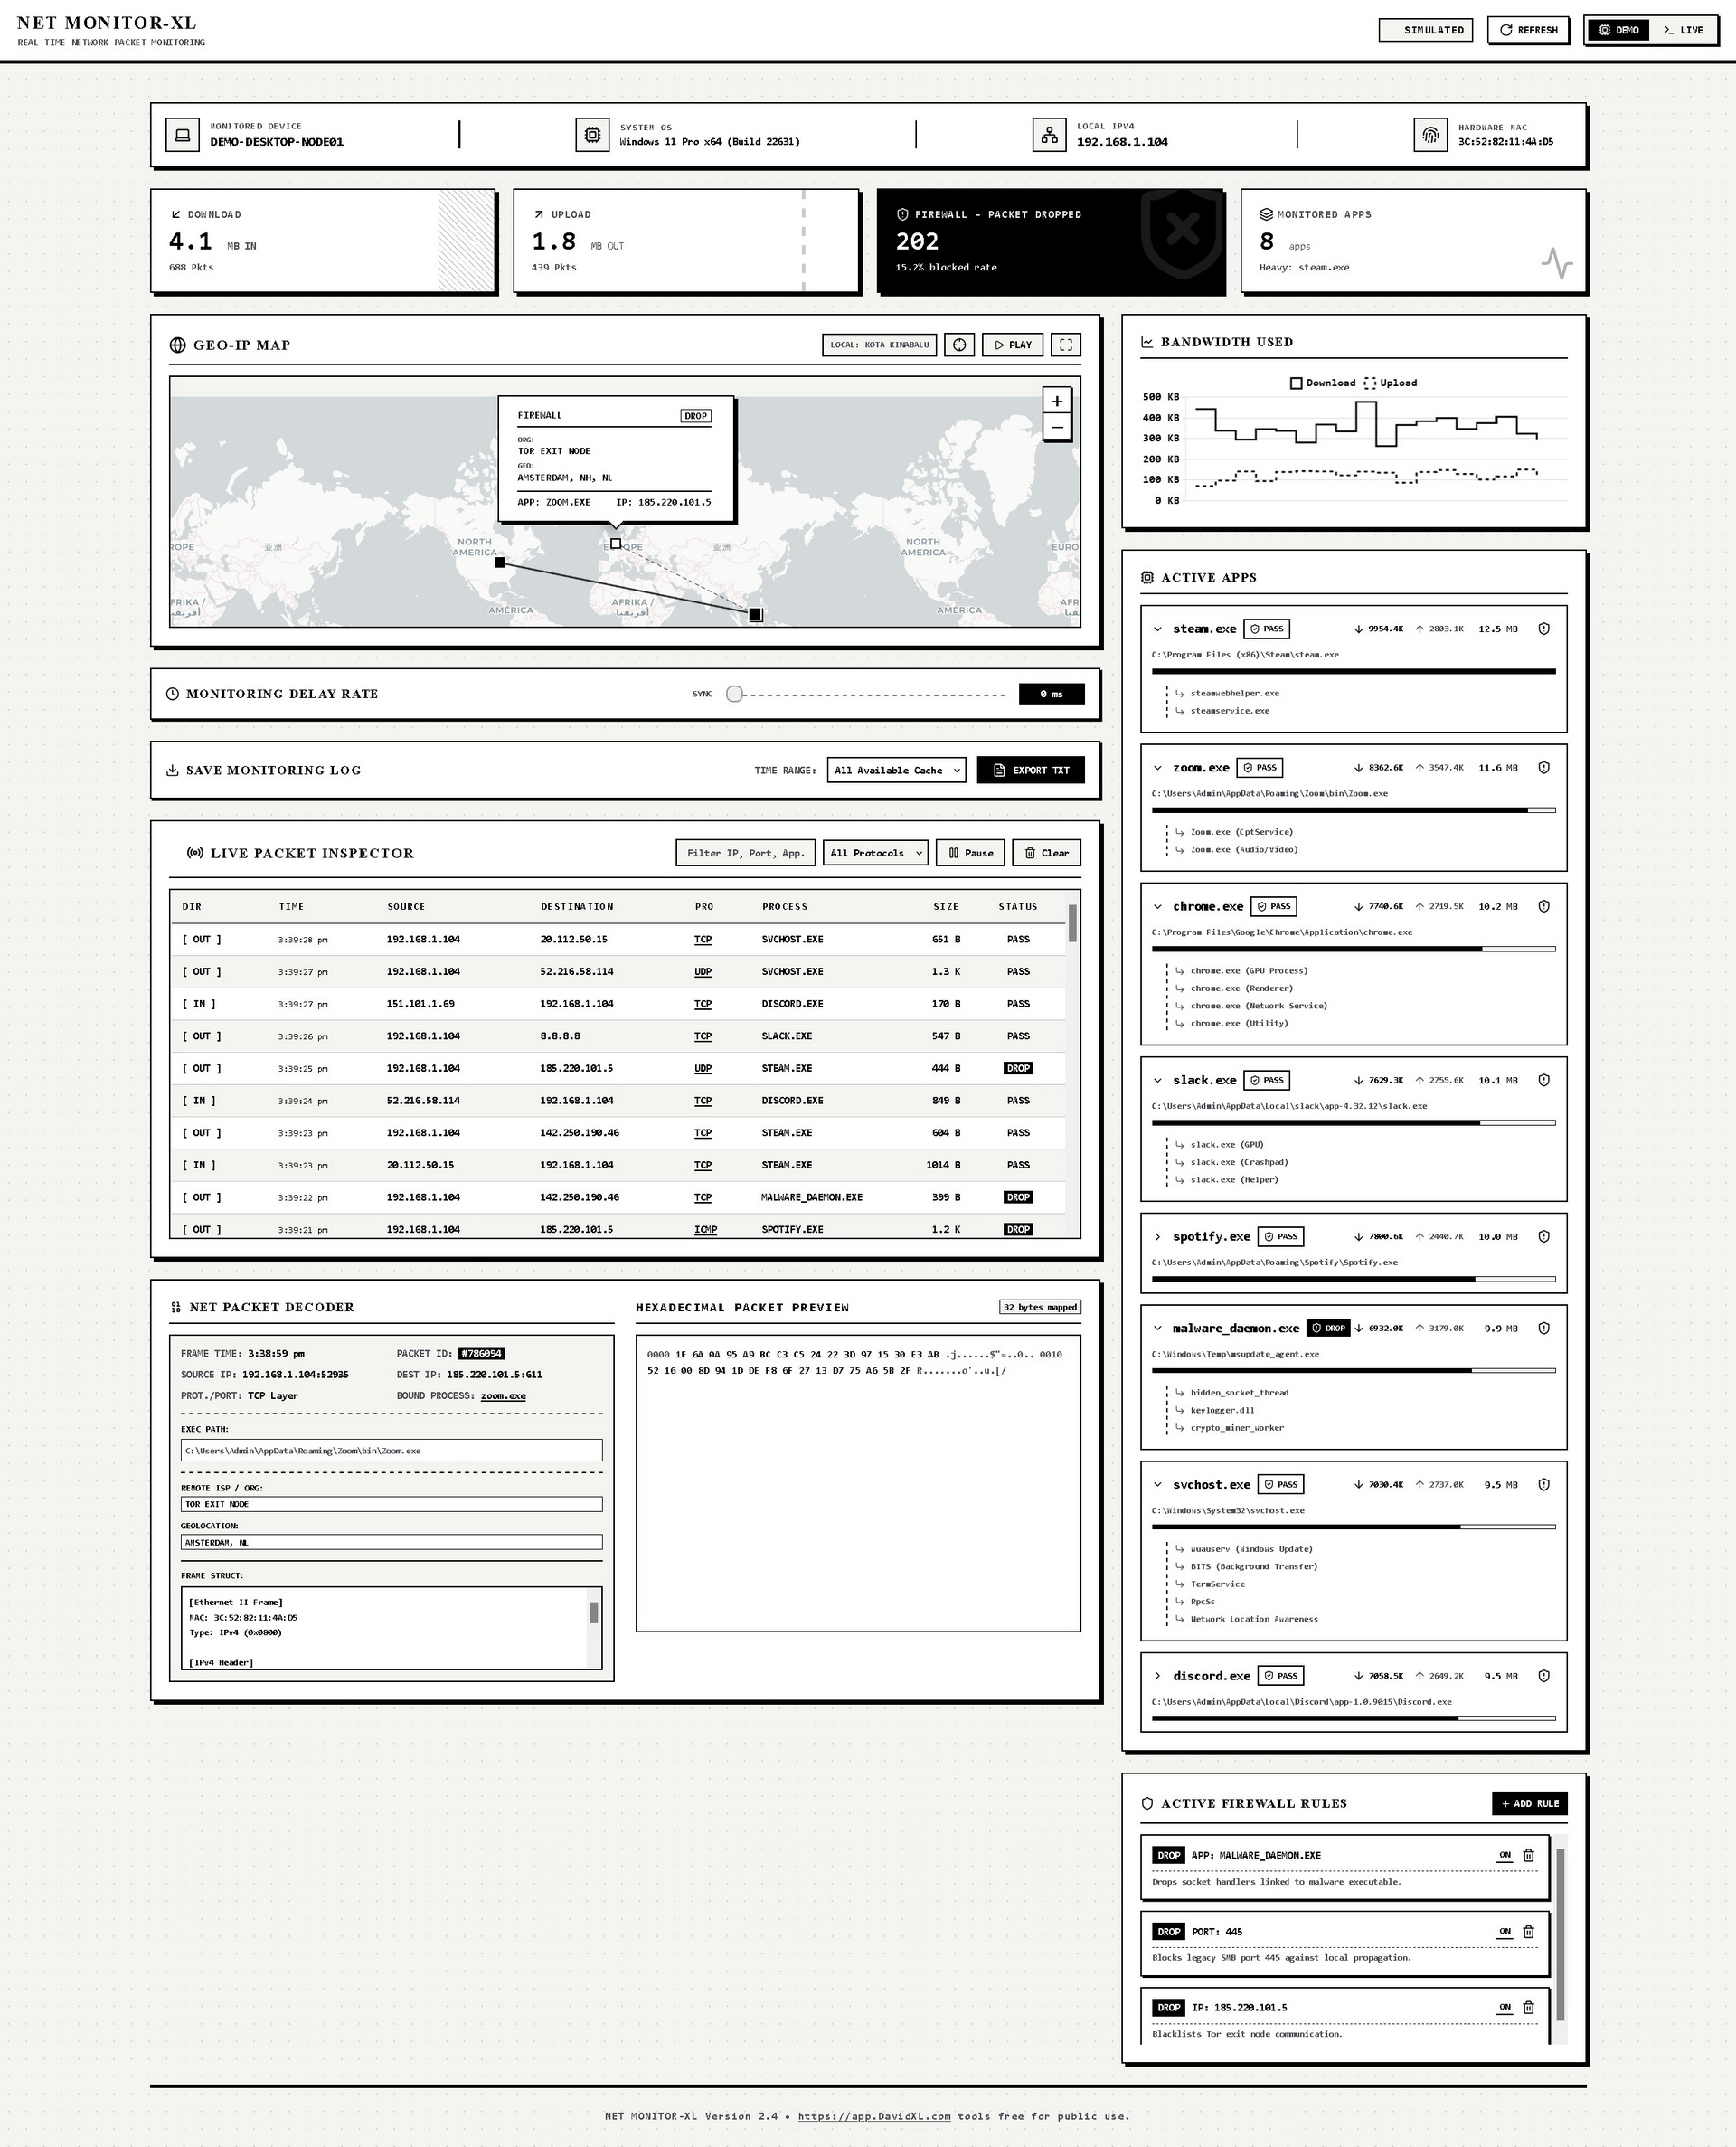Click the shield alert icon for zoom.exe
This screenshot has width=1736, height=2147.
click(1543, 768)
